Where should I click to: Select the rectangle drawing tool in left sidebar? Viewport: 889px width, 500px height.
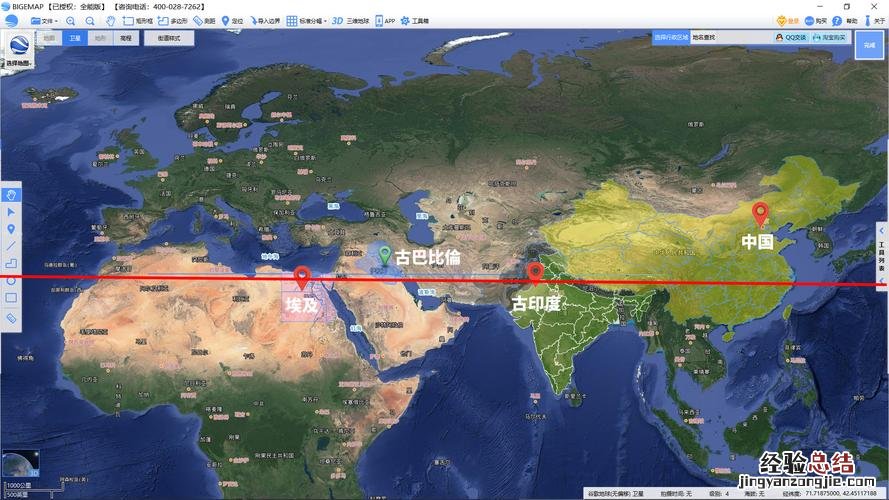tap(11, 298)
